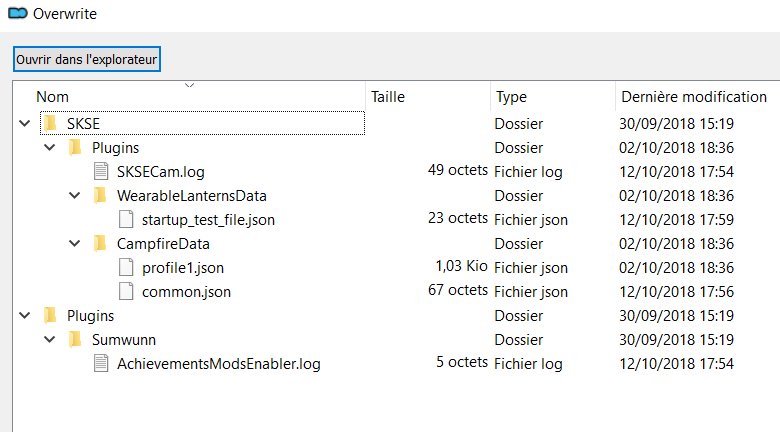Screen dimensions: 780x432
Task: Click the SKSE folder icon
Action: pyautogui.click(x=50, y=124)
